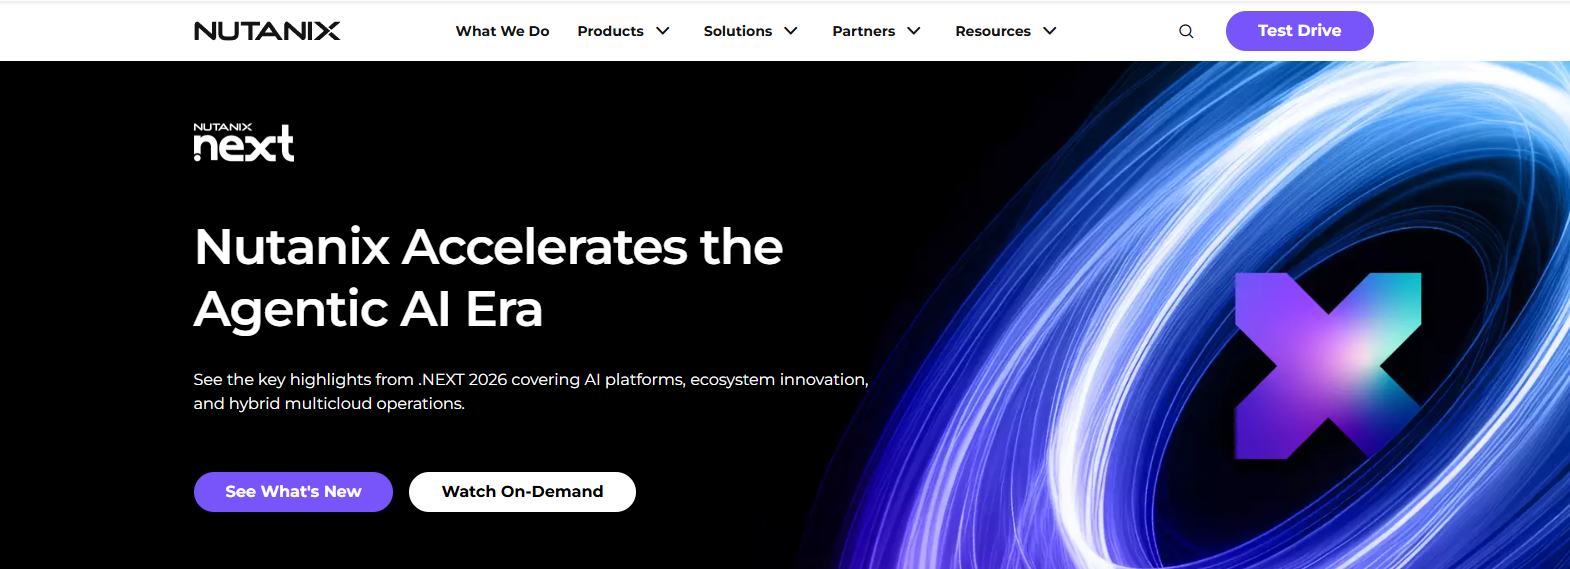Click the Nutanix .NEXT logo
Image resolution: width=1570 pixels, height=569 pixels.
tap(244, 142)
